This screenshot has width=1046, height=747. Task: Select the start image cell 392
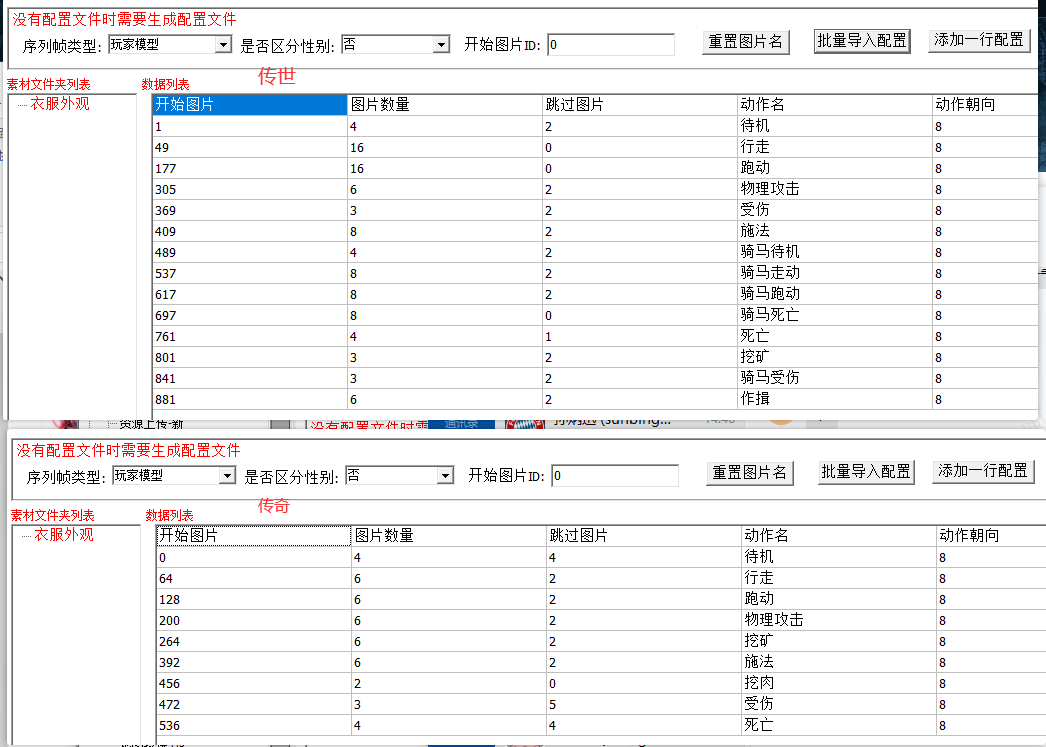[254, 662]
